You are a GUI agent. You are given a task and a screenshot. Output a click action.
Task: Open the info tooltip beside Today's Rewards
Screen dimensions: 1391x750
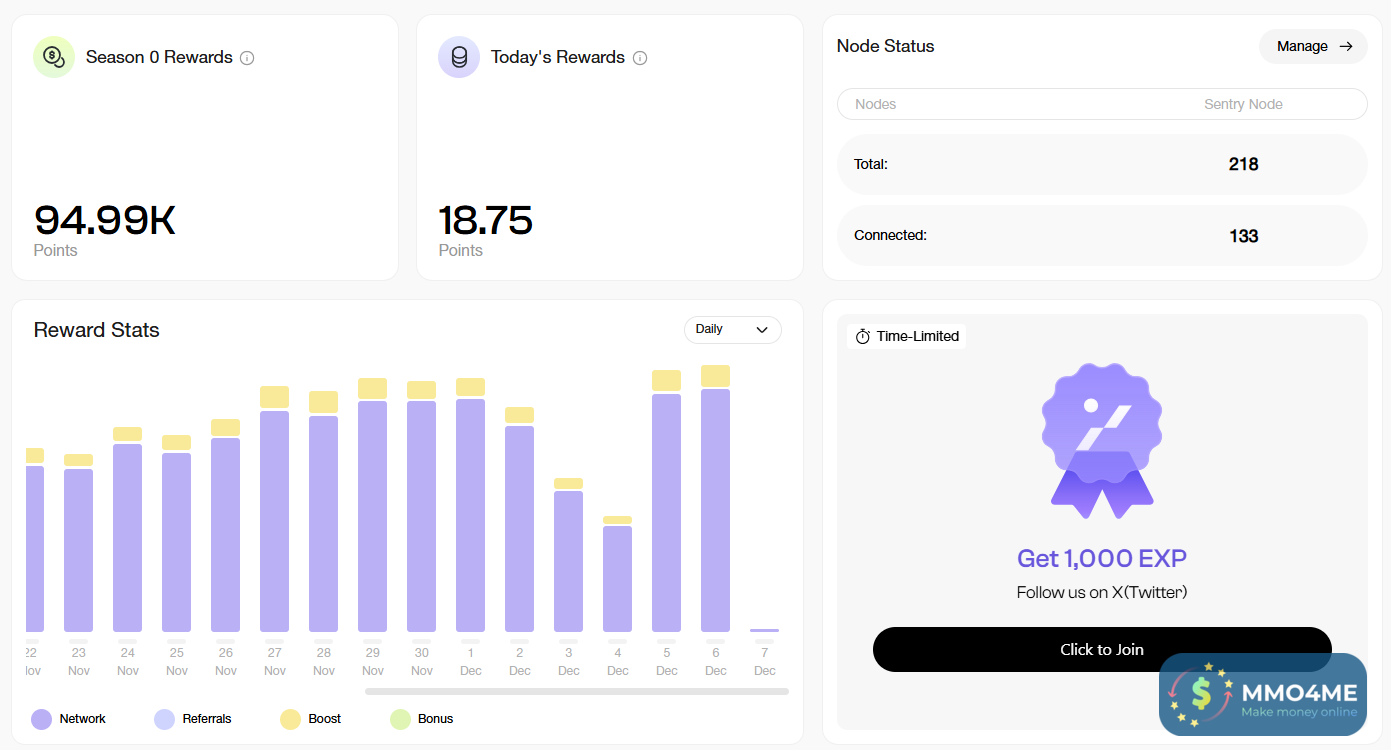(x=640, y=58)
